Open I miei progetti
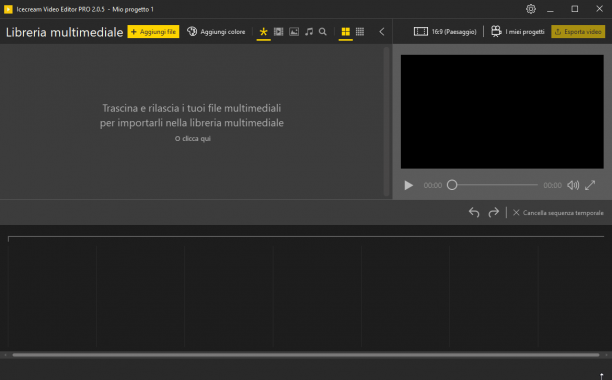Screen dimensions: 612x380 [518, 32]
